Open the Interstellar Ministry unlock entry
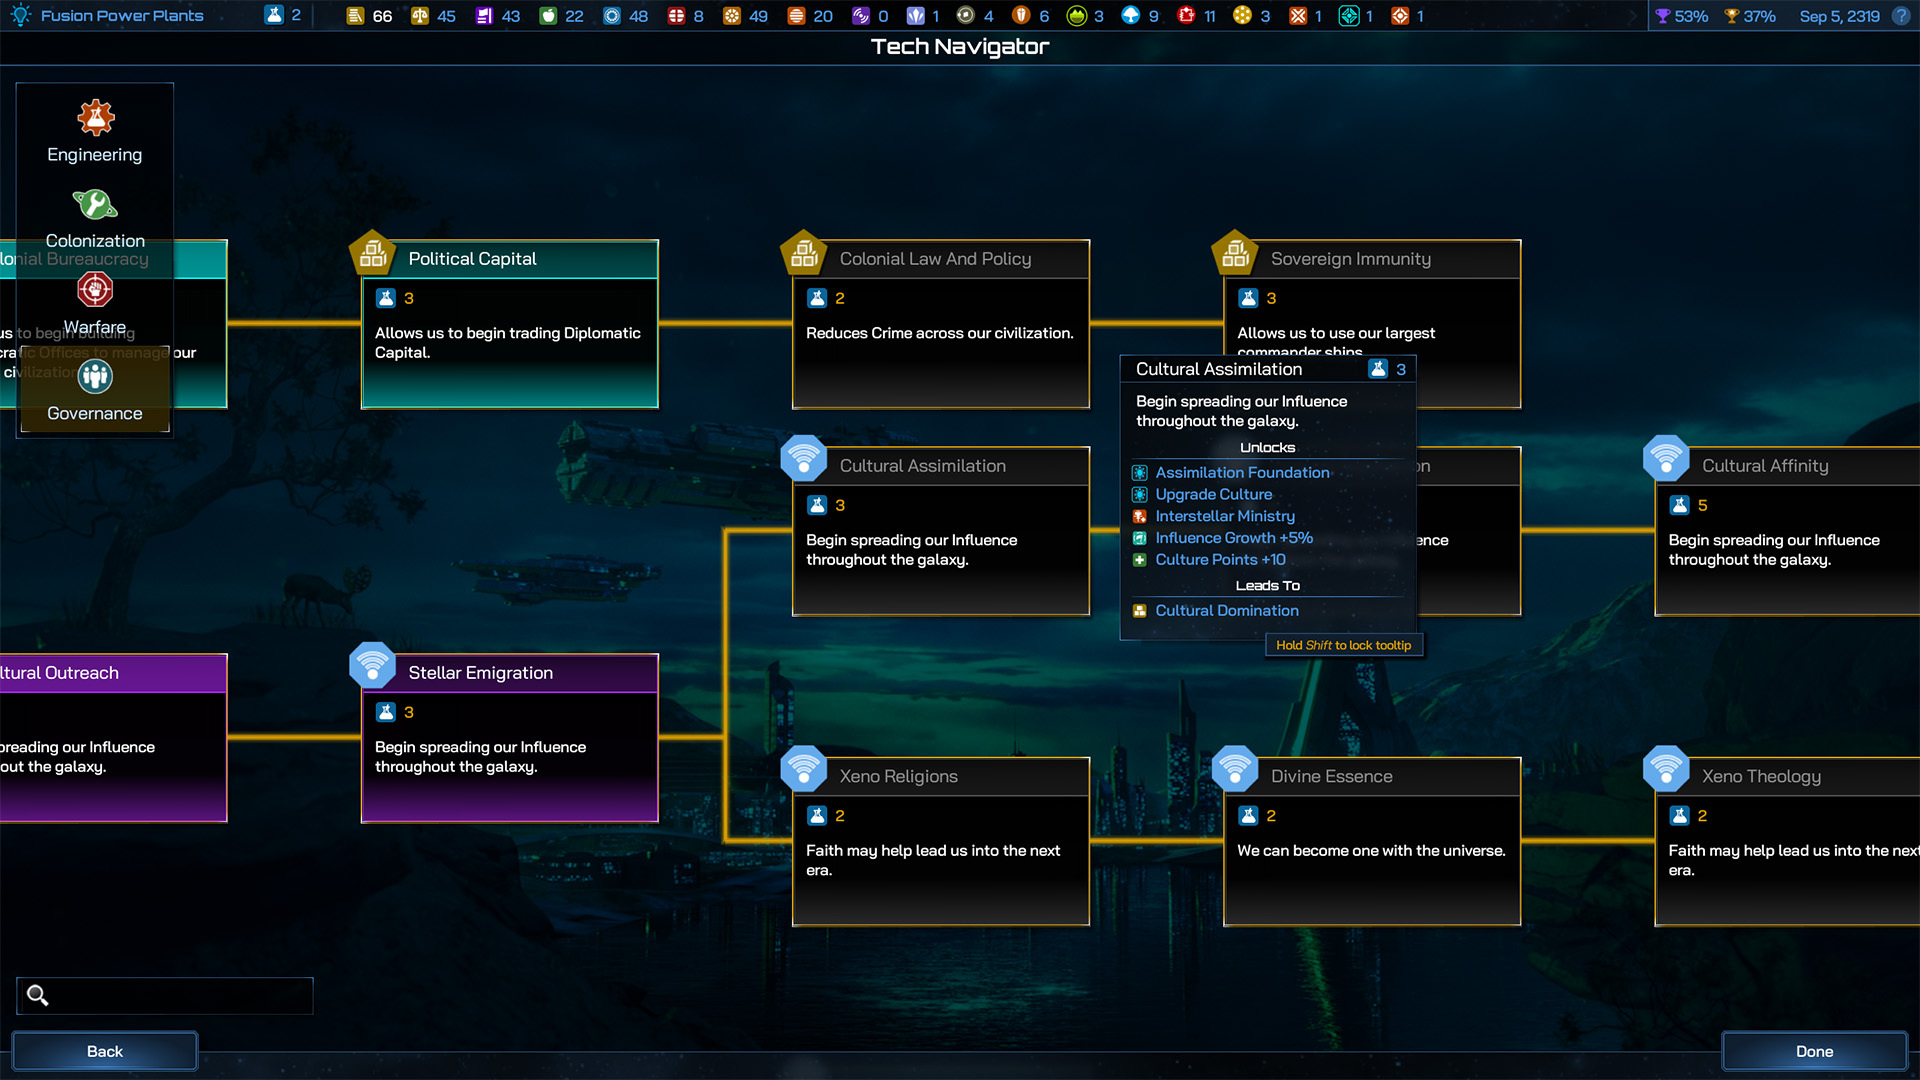The height and width of the screenshot is (1080, 1920). 1224,516
